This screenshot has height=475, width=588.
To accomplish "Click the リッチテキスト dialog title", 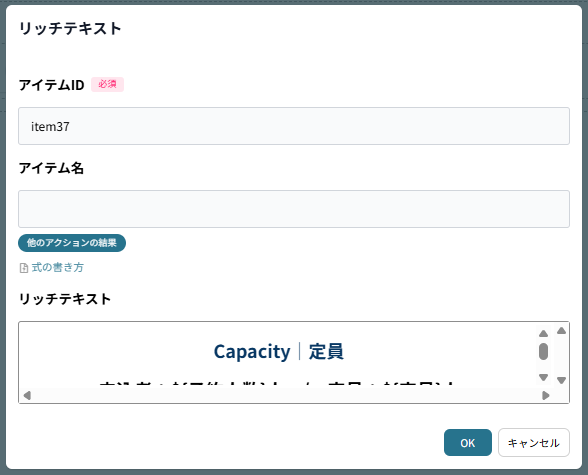I will (70, 28).
